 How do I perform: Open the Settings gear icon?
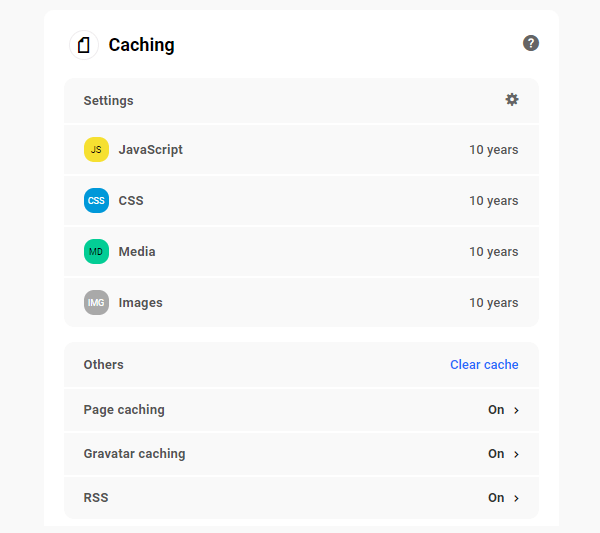pyautogui.click(x=512, y=99)
